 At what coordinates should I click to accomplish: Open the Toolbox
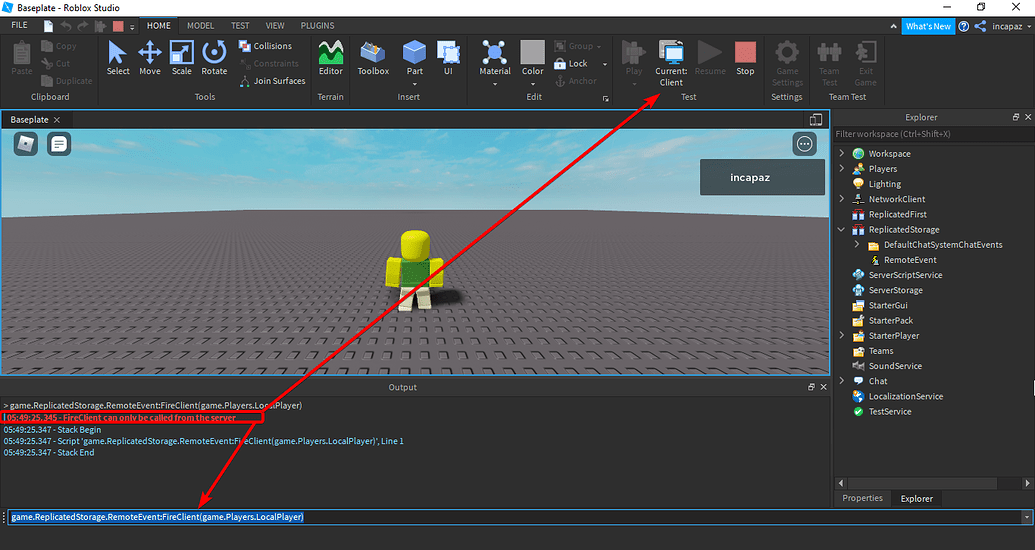373,58
